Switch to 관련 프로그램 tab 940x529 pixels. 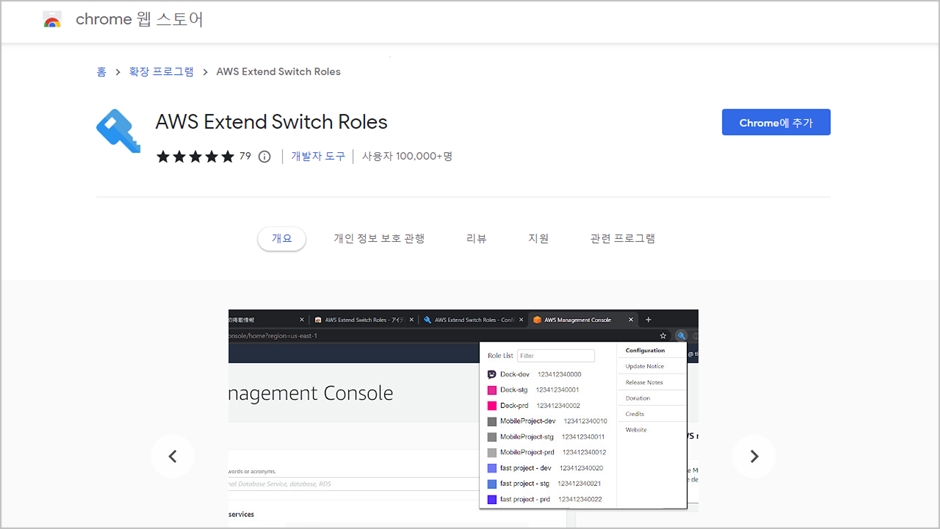pos(622,238)
